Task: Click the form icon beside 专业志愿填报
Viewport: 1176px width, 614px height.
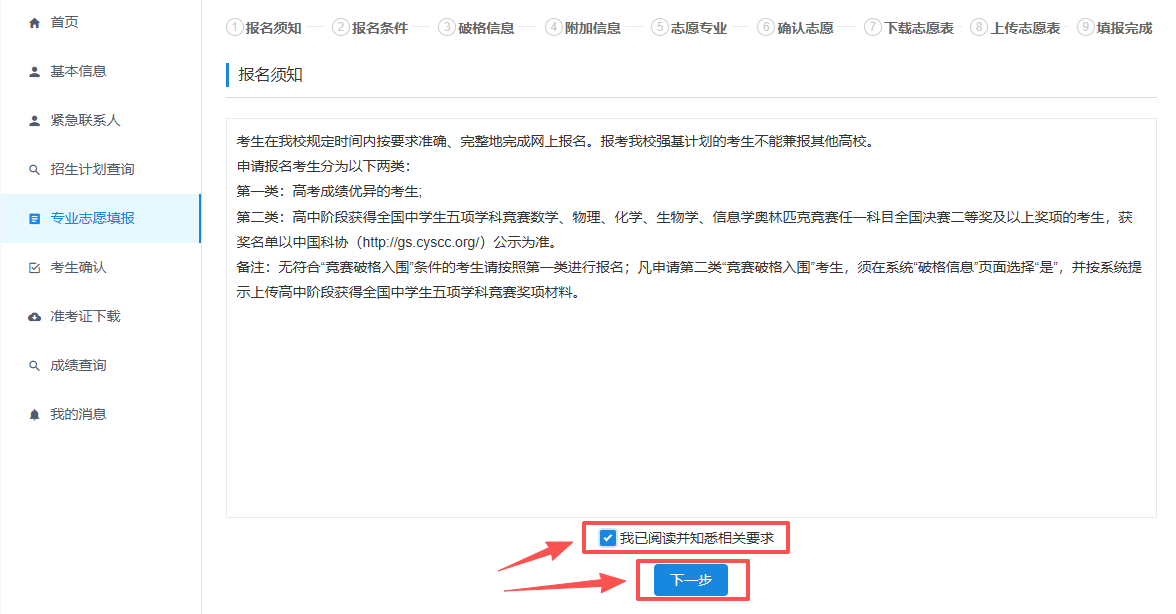Action: [x=35, y=218]
